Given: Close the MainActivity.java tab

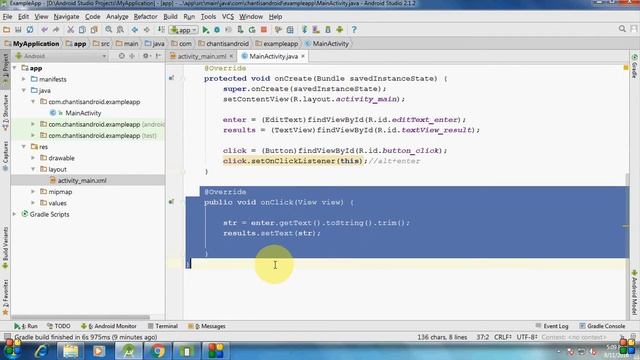Looking at the screenshot, I should [303, 56].
